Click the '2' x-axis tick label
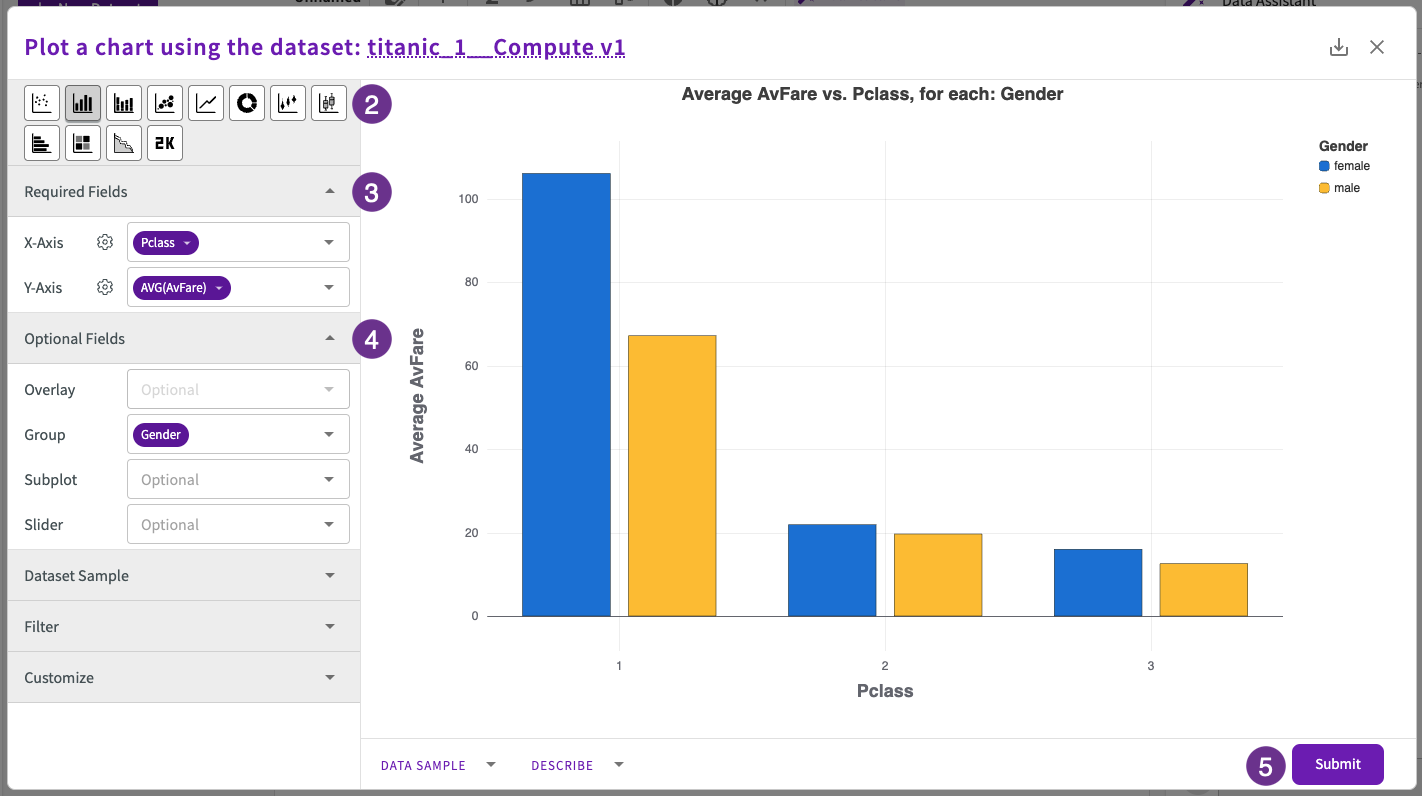The width and height of the screenshot is (1422, 796). (885, 665)
